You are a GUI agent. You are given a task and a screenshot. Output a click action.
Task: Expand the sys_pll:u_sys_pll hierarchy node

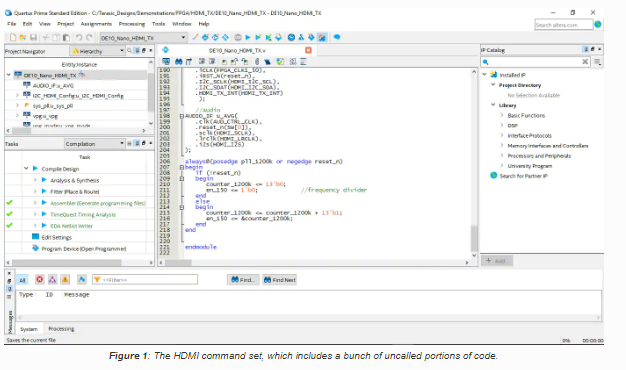pyautogui.click(x=17, y=105)
